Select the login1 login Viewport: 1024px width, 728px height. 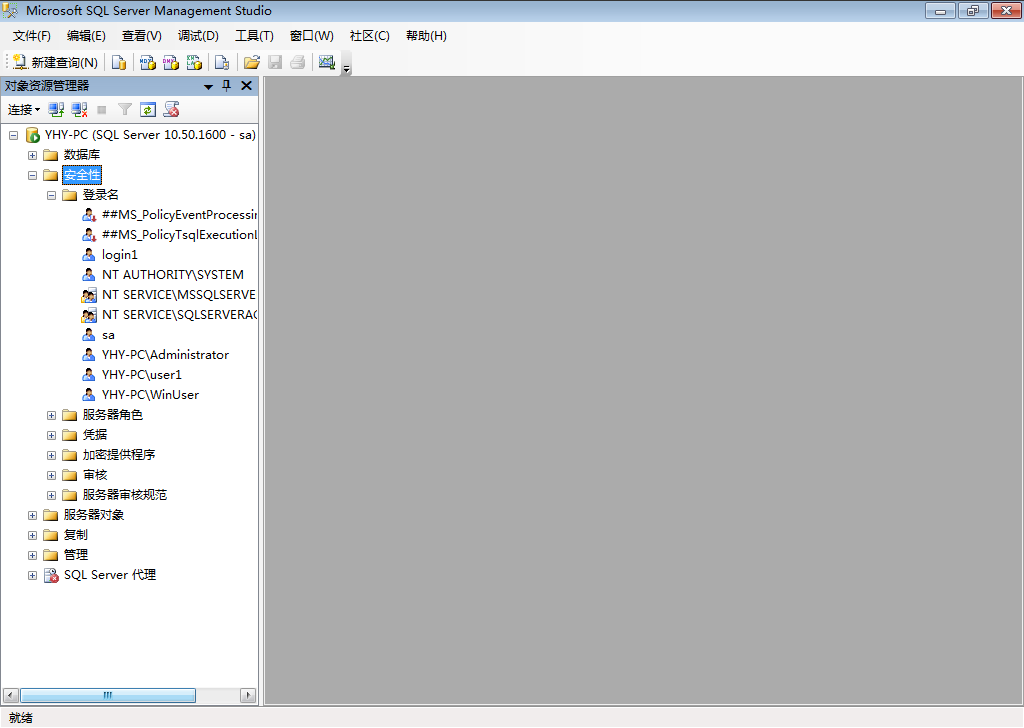coord(120,255)
